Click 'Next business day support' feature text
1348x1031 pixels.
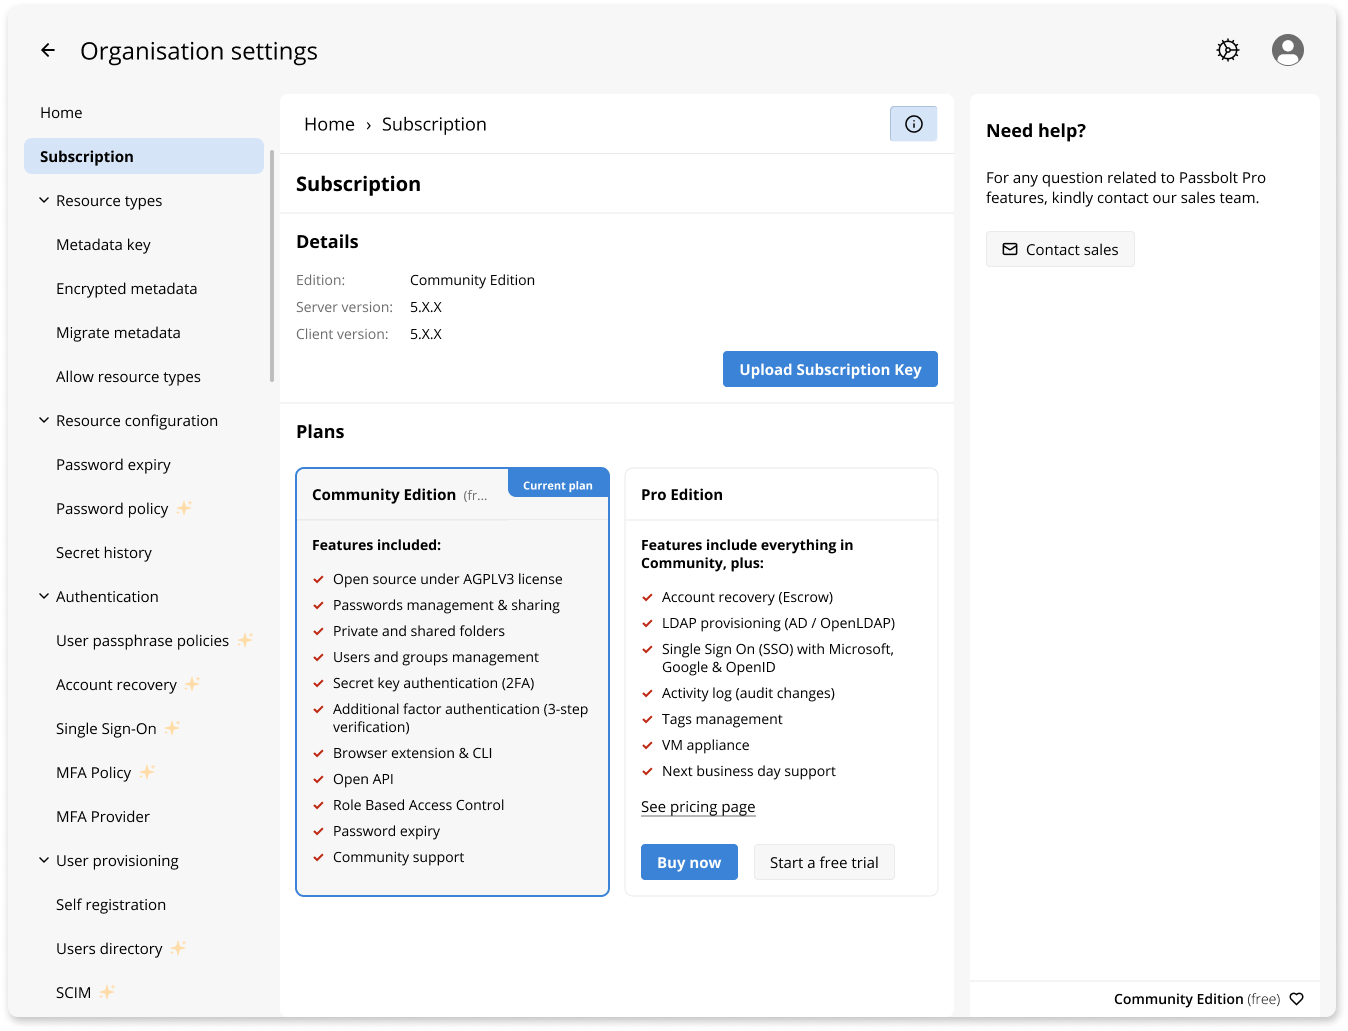click(x=748, y=771)
